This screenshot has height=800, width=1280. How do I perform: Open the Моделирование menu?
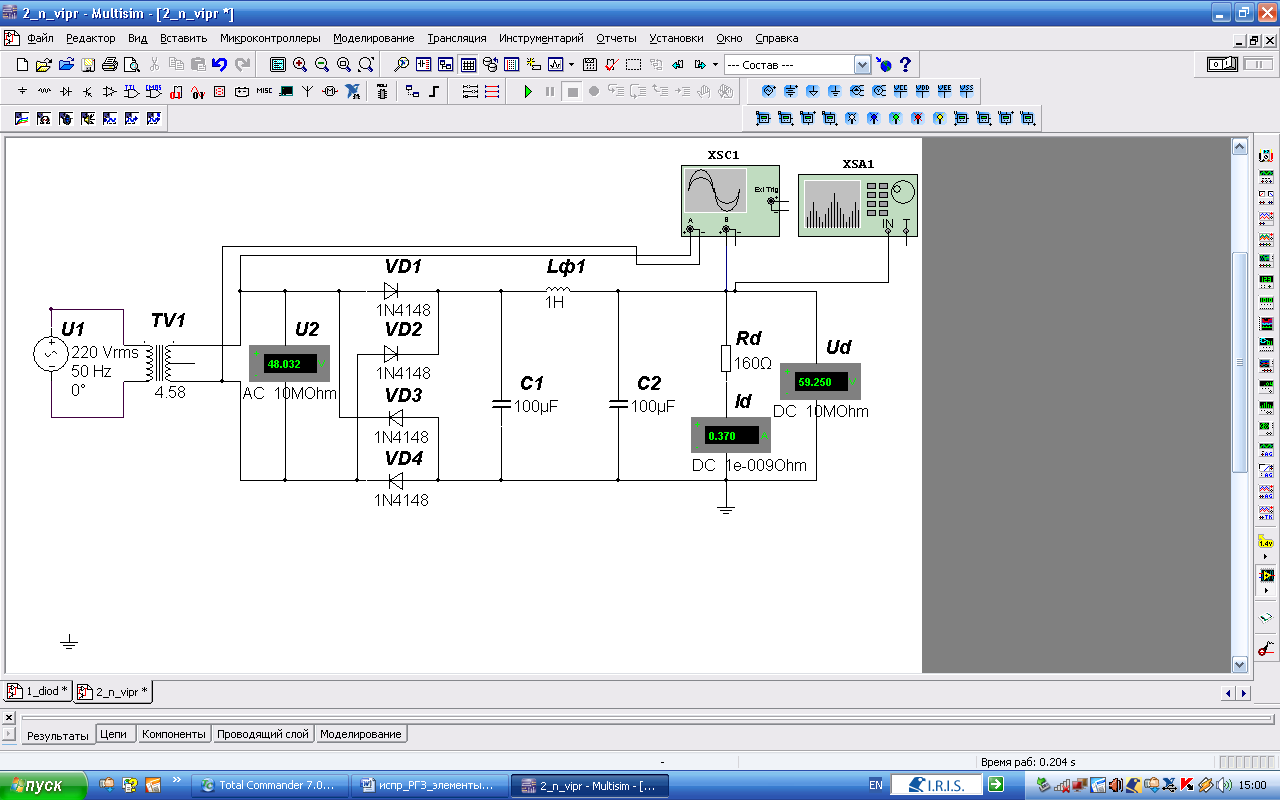374,38
